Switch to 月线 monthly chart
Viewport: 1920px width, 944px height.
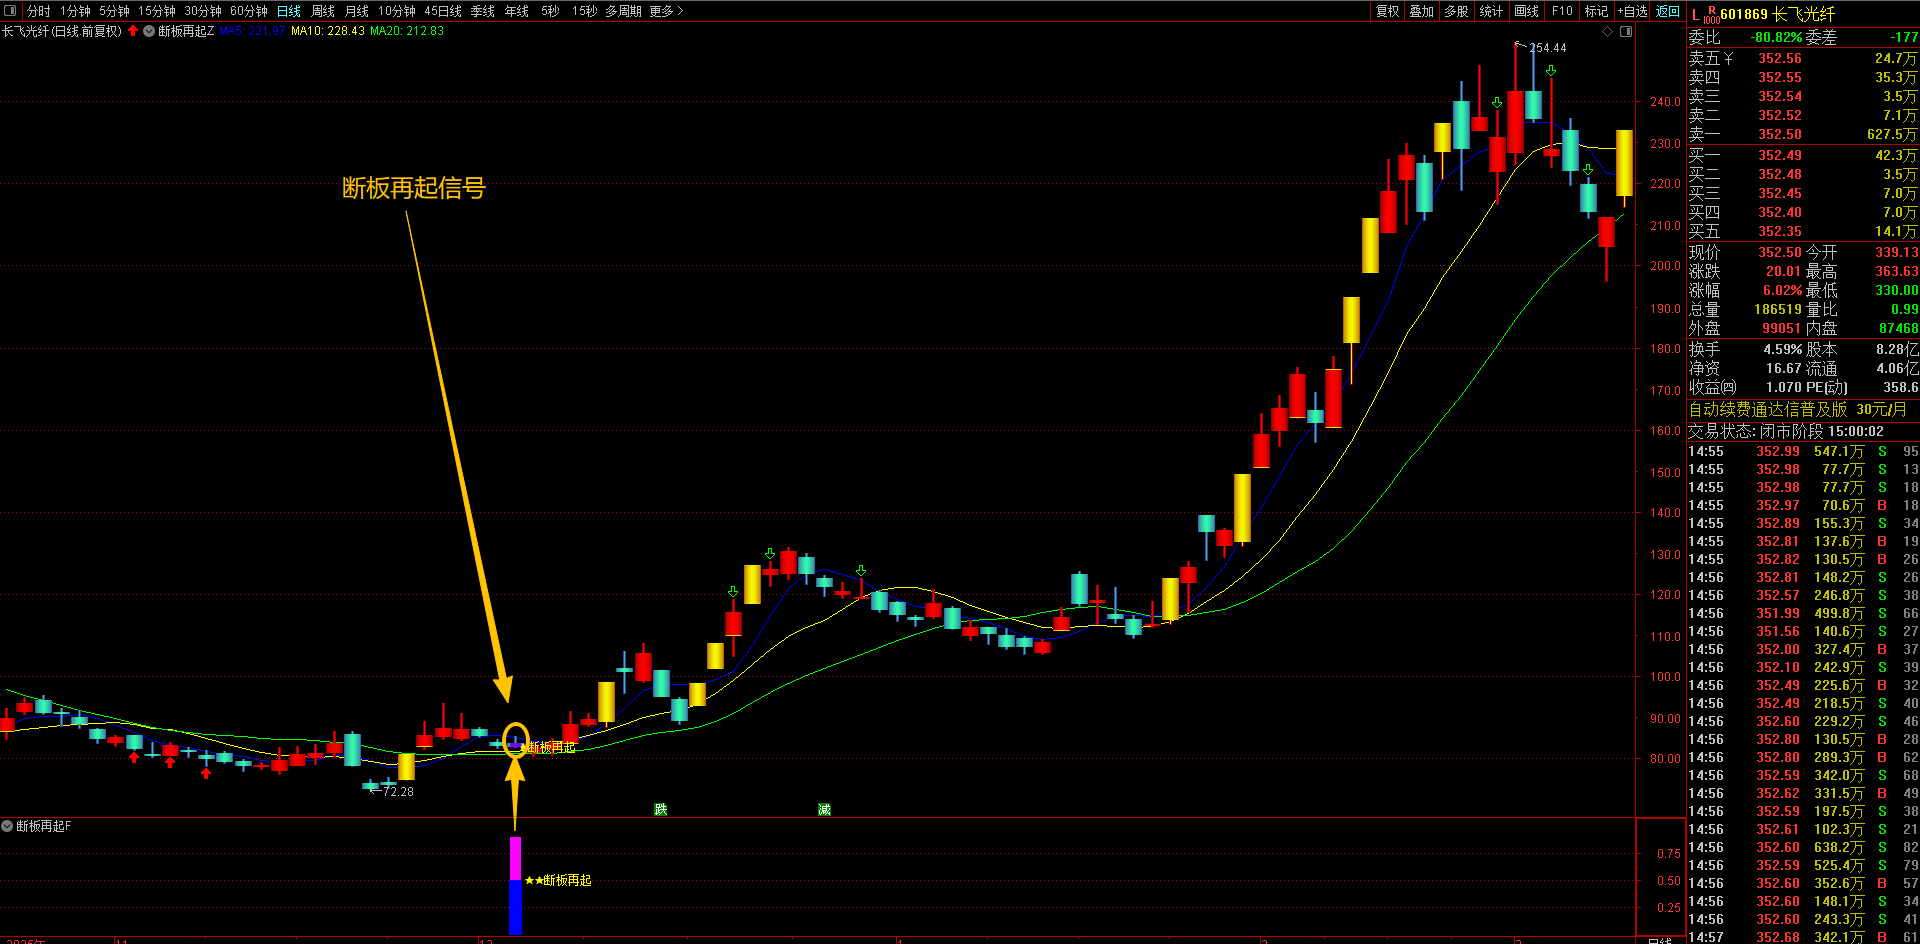(x=357, y=11)
